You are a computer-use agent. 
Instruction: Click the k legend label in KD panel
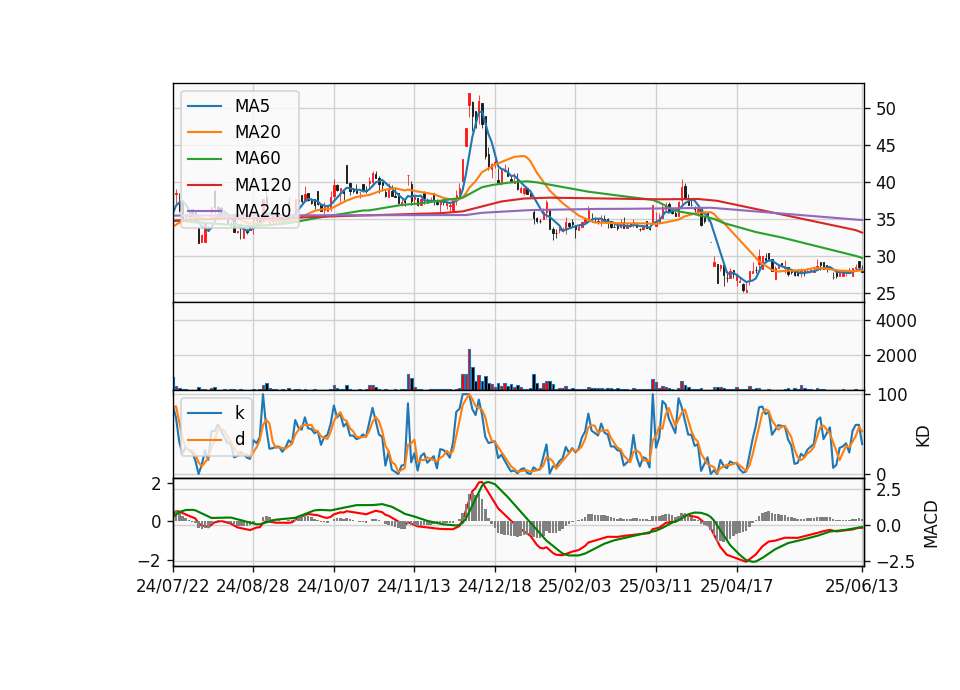point(239,412)
